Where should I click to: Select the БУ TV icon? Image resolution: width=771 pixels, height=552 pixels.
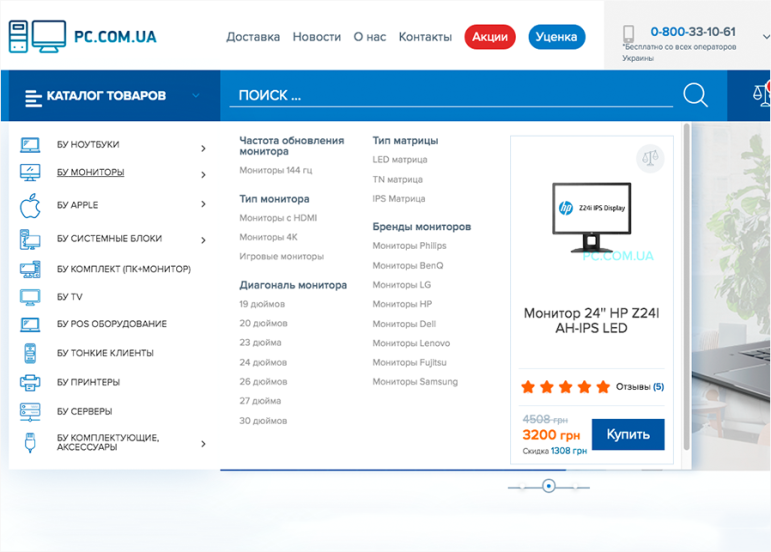click(30, 297)
